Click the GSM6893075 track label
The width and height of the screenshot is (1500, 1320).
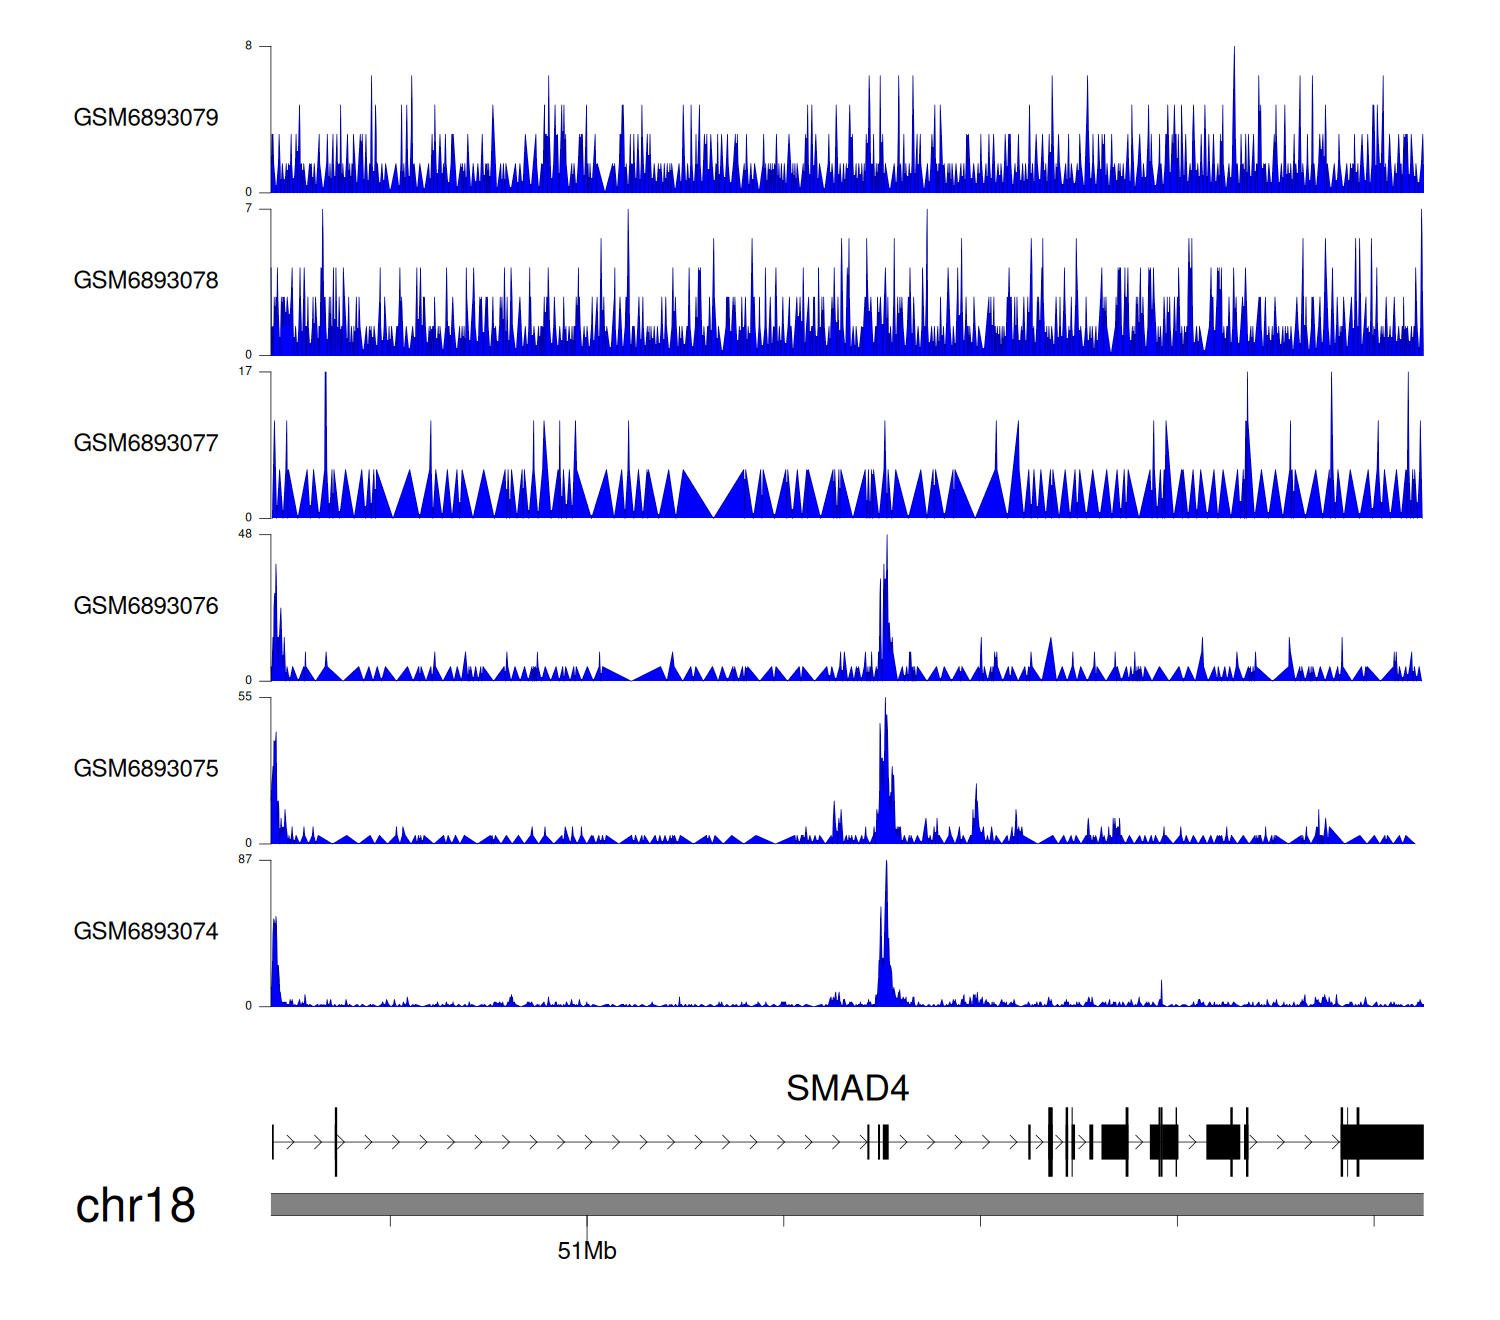pyautogui.click(x=146, y=769)
